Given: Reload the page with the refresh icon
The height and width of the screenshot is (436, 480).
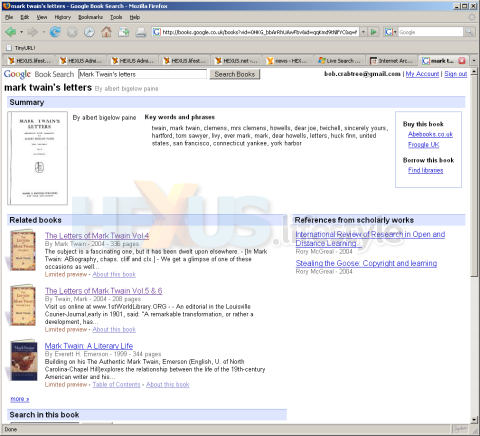Looking at the screenshot, I should pyautogui.click(x=55, y=32).
